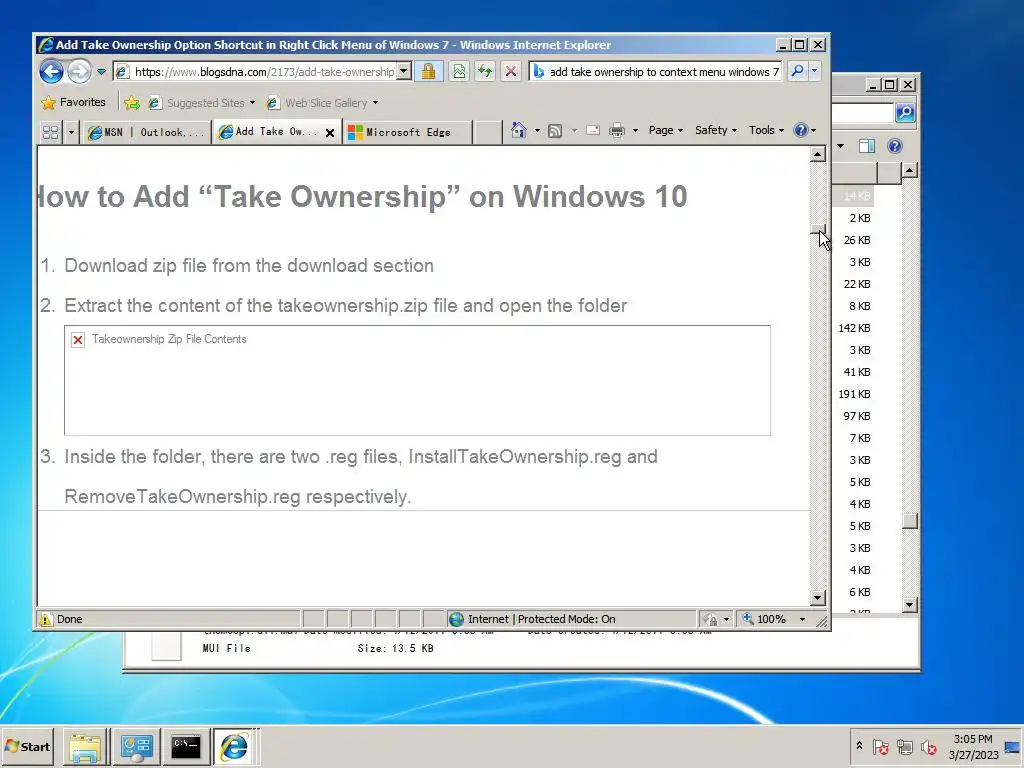Screen dimensions: 1024x768
Task: Open the clock showing 3:05 PM
Action: click(x=973, y=746)
